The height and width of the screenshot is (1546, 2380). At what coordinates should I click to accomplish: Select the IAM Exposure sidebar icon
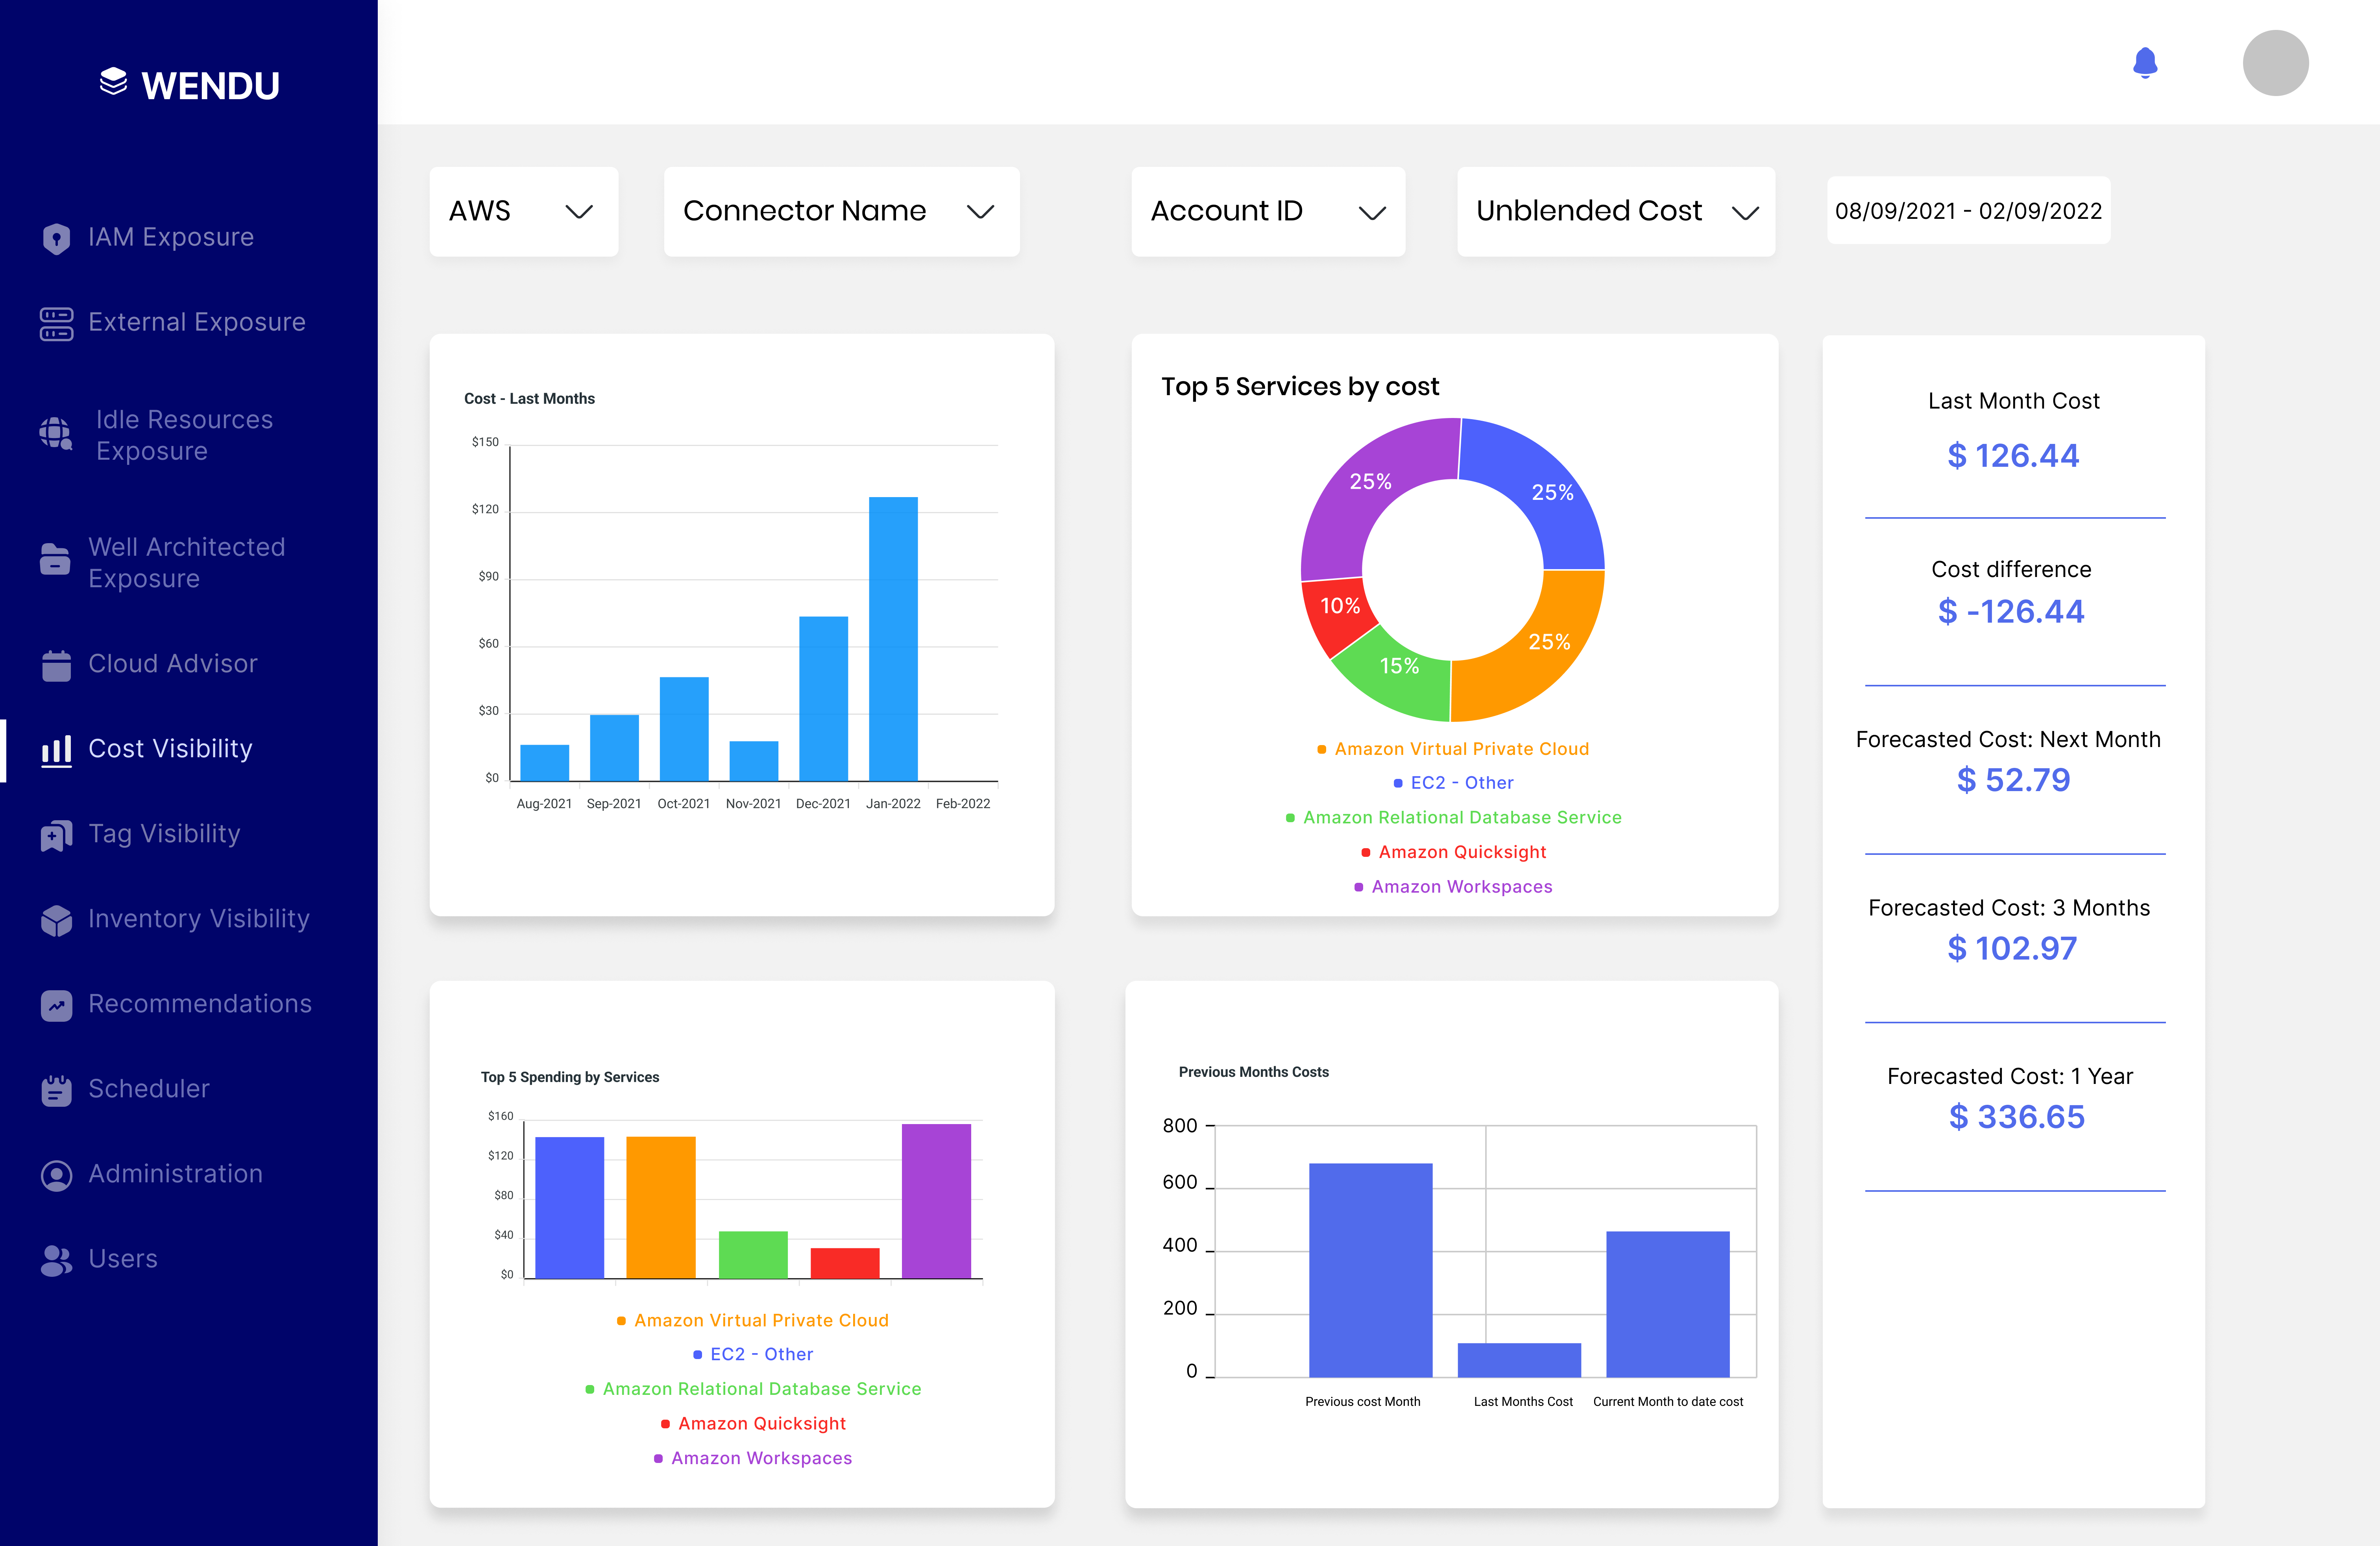55,237
